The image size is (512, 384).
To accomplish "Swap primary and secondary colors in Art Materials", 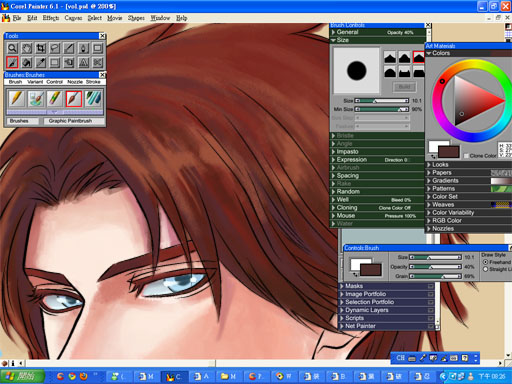I will tap(433, 156).
